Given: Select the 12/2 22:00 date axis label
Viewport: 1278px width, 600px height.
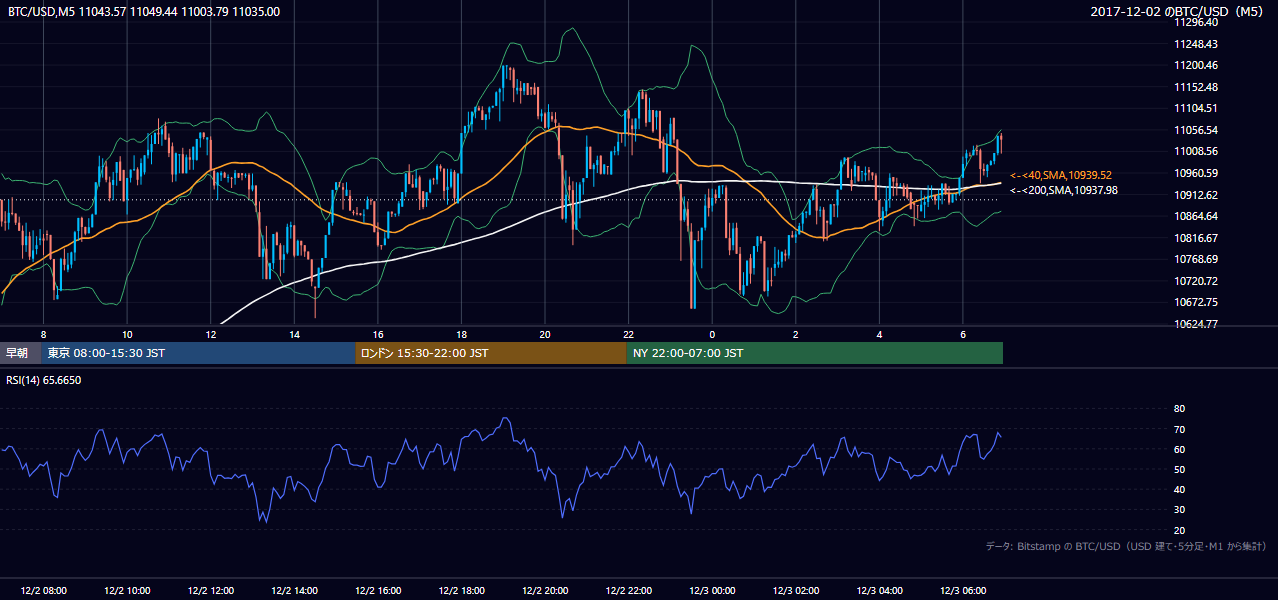Looking at the screenshot, I should coord(628,590).
